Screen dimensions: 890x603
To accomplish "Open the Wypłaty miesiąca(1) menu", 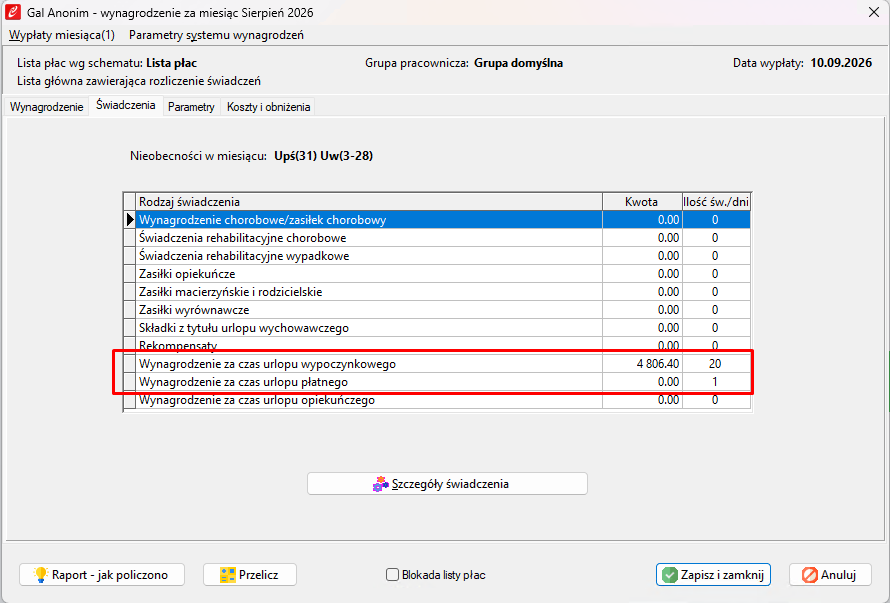I will coord(62,35).
